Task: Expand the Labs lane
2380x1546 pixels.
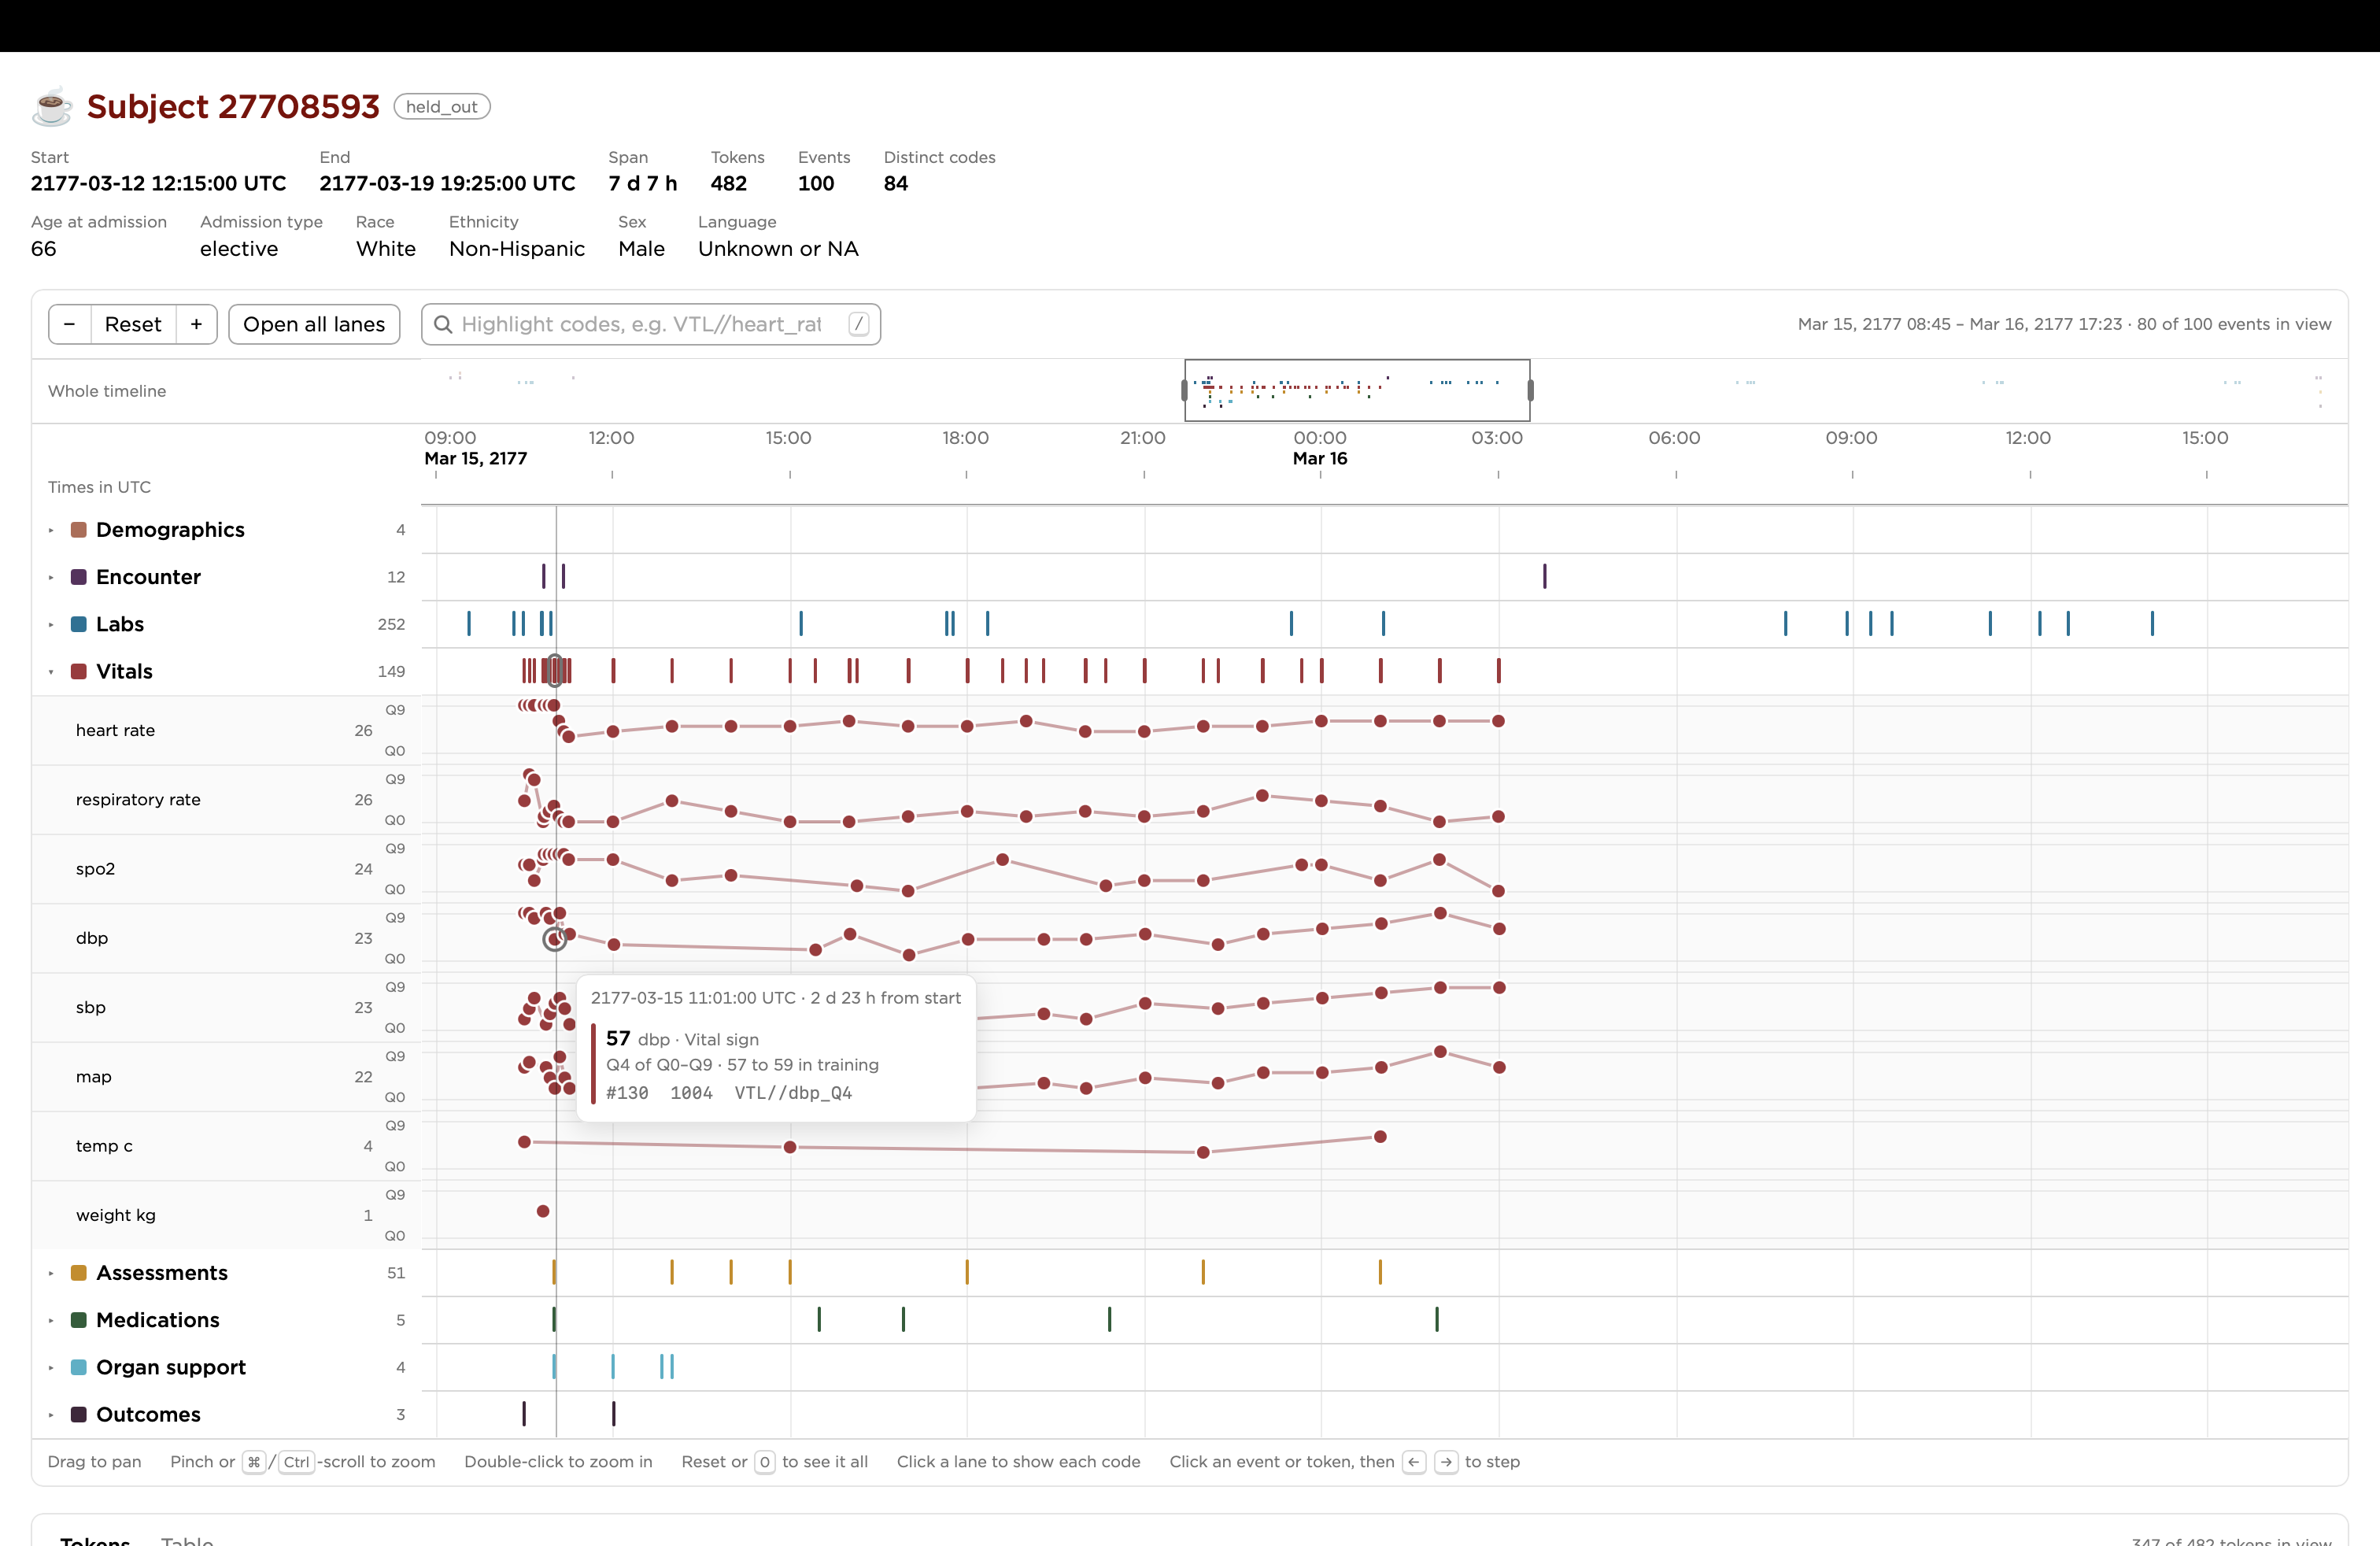Action: click(51, 624)
